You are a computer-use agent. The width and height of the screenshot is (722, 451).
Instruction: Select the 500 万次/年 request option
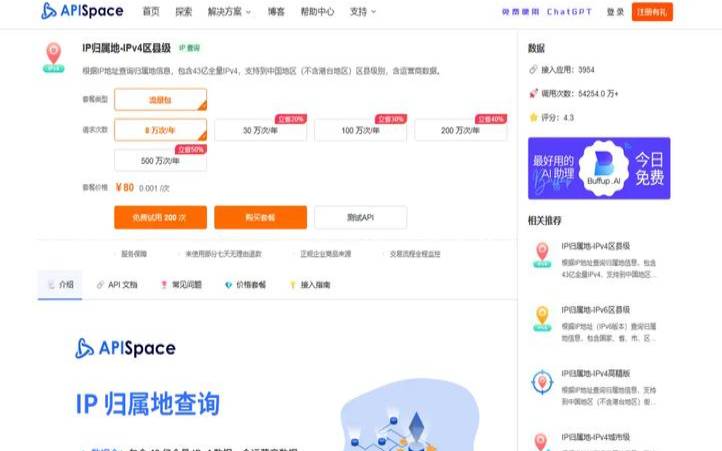[x=160, y=161]
